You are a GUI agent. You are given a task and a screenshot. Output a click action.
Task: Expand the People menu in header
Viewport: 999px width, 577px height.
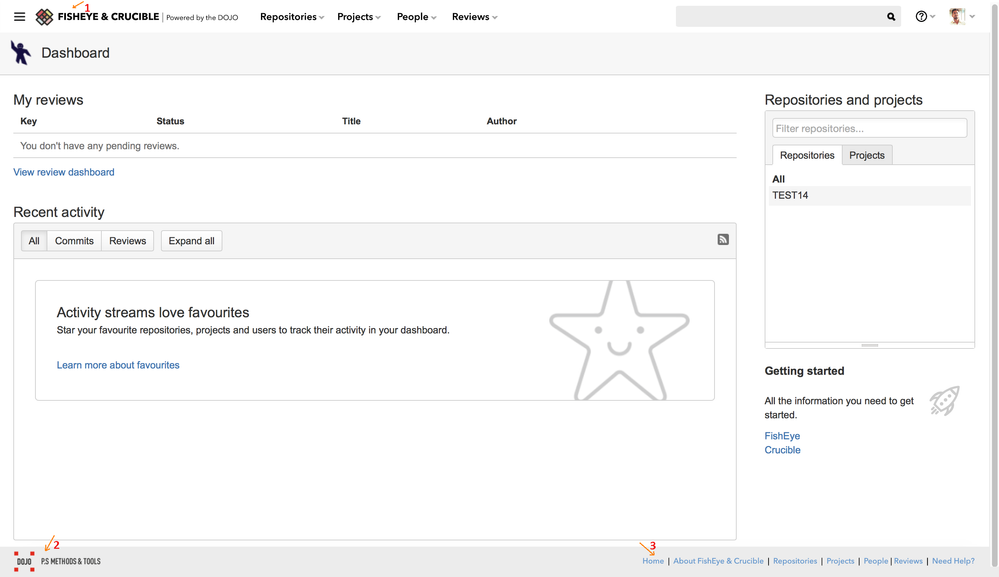click(x=416, y=17)
